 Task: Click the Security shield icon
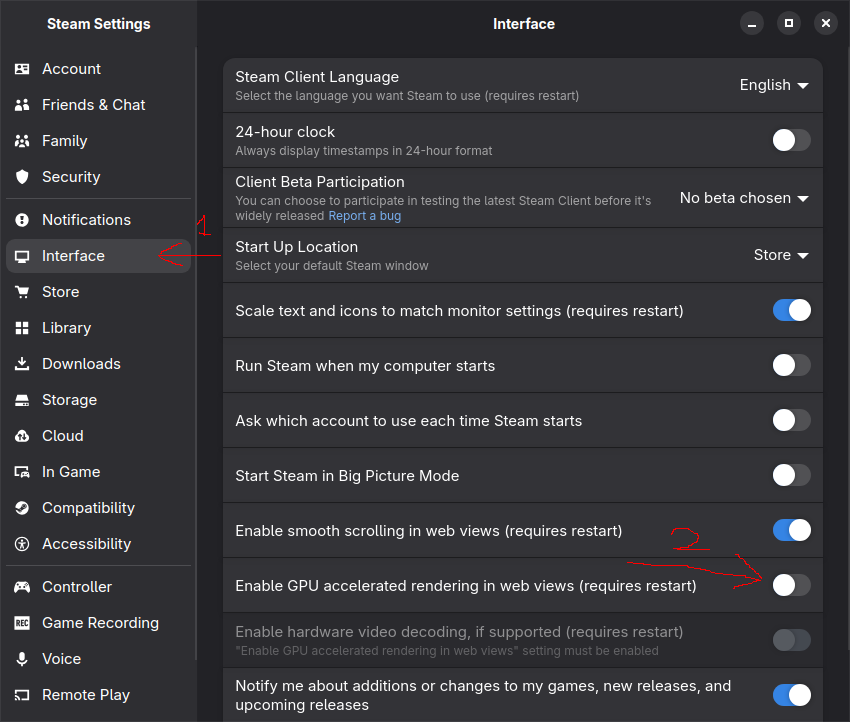(x=22, y=177)
